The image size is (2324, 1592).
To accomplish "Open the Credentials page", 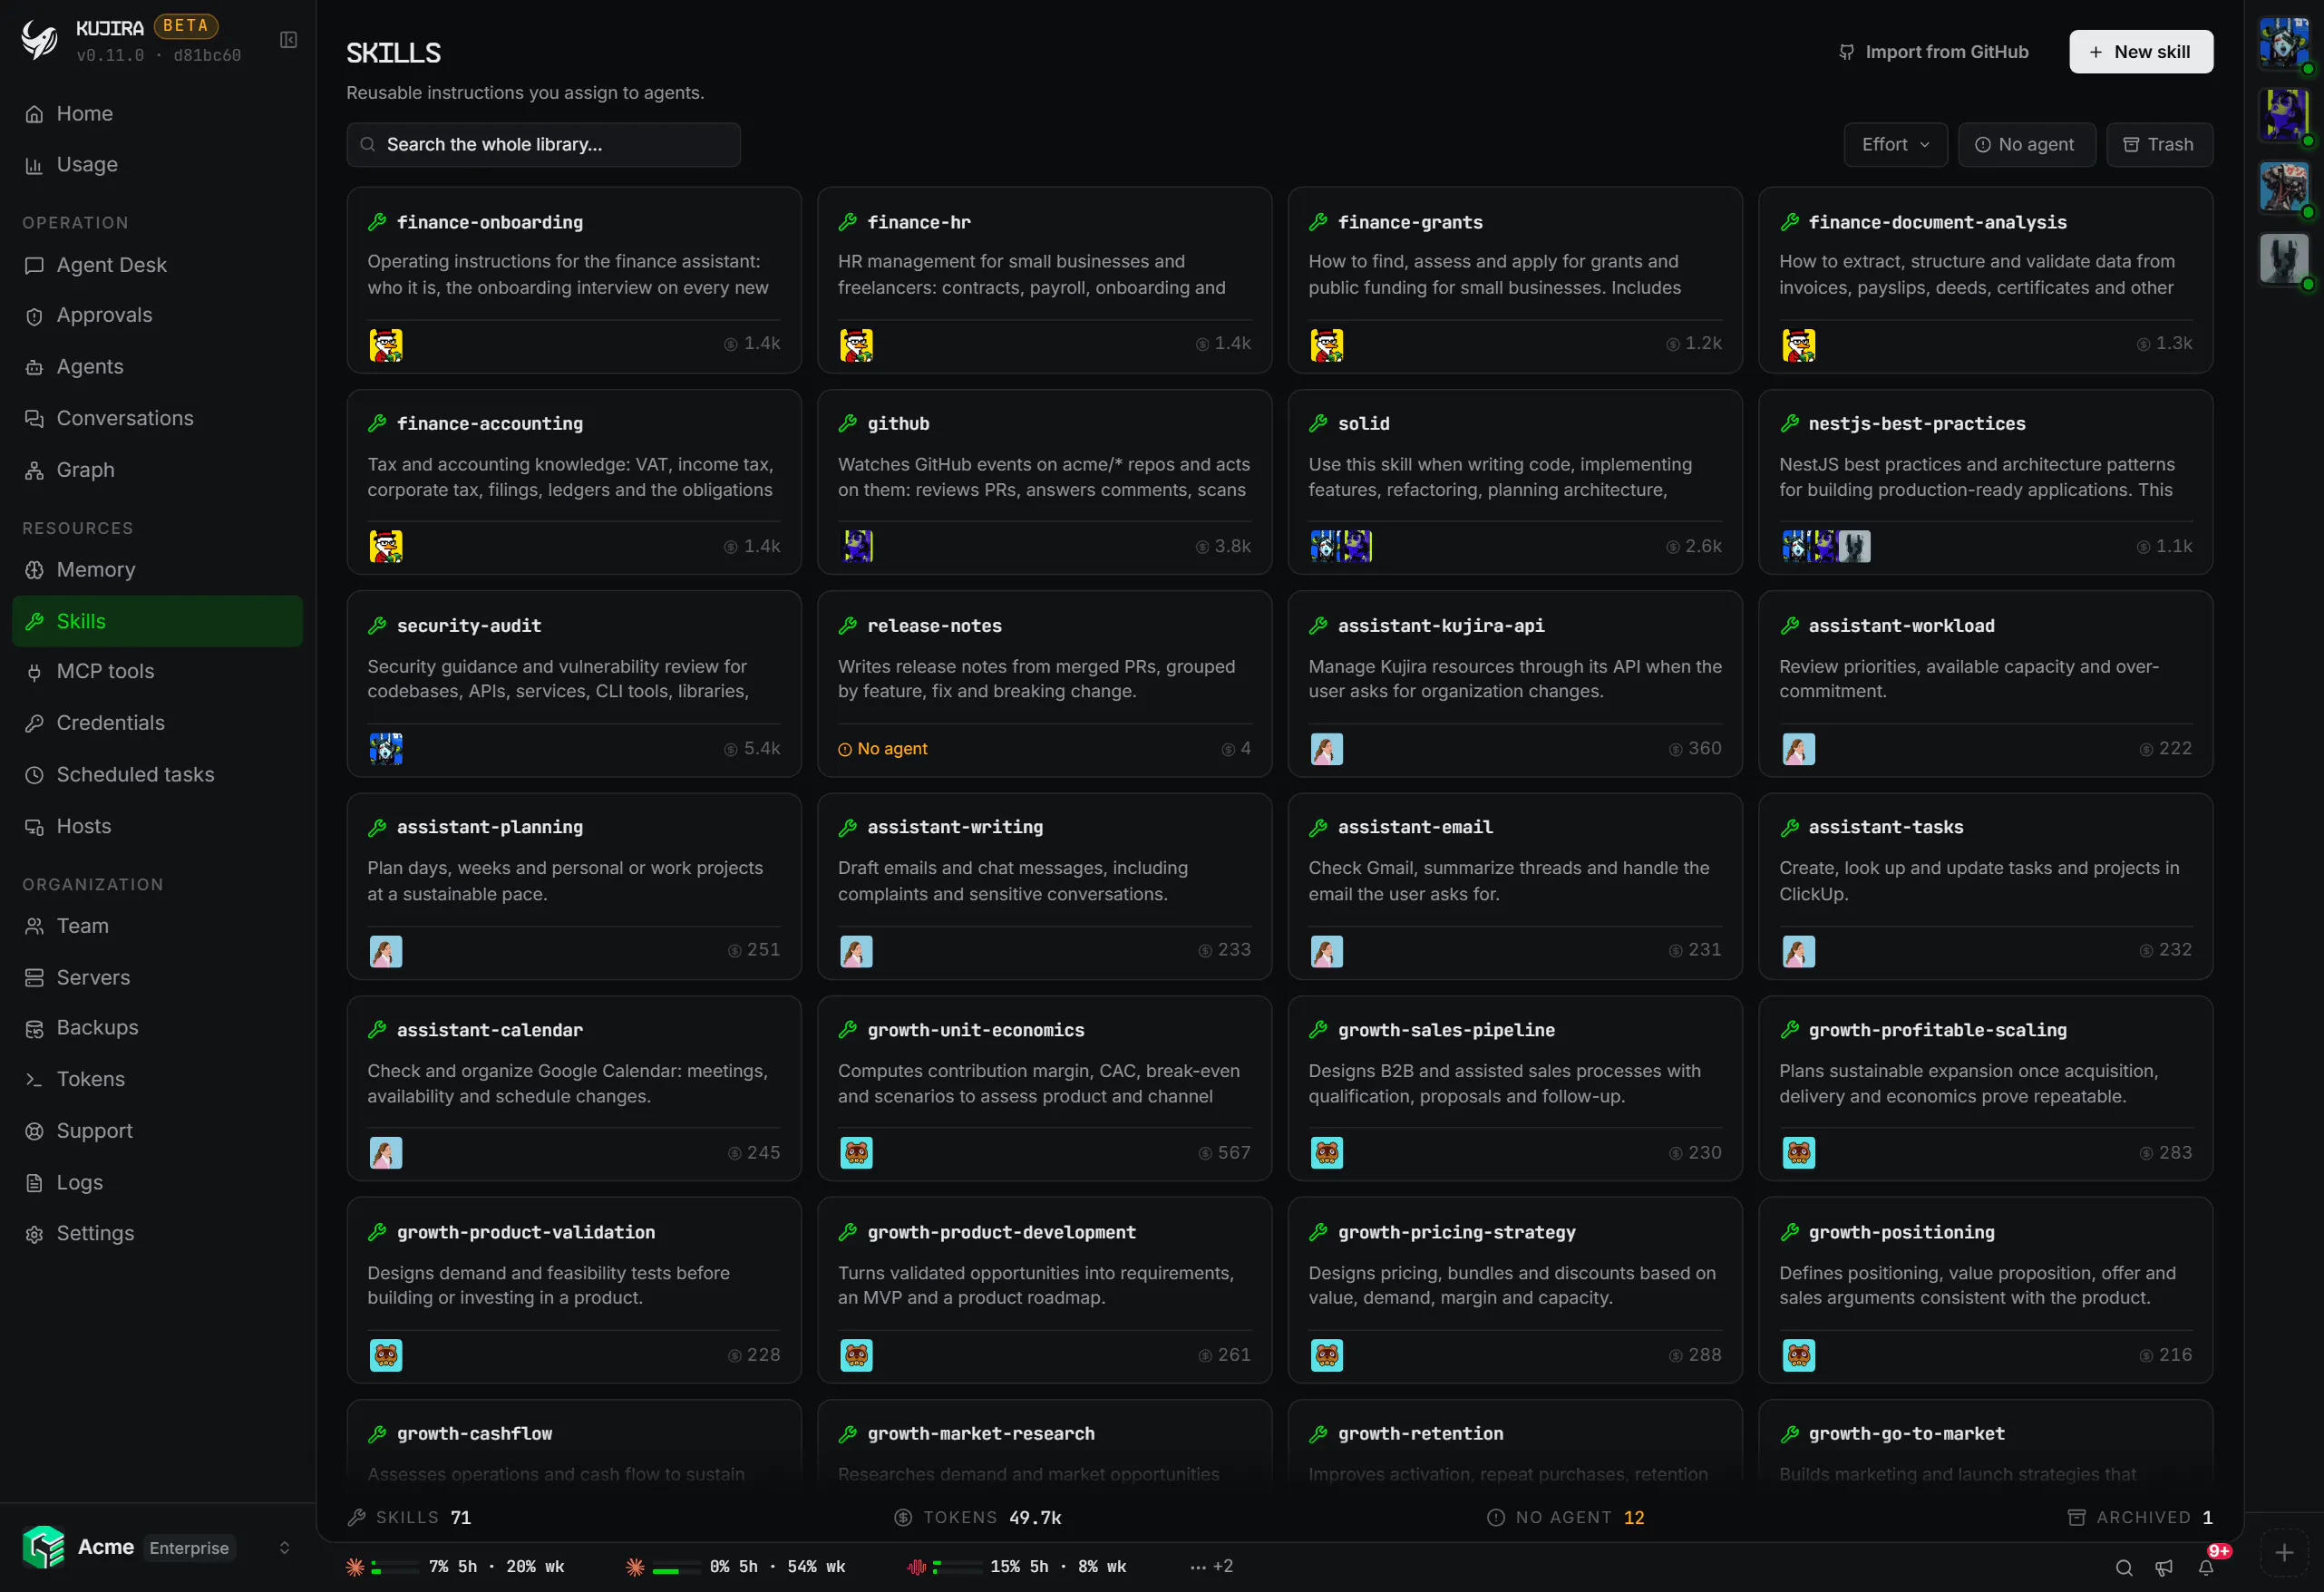I will tap(157, 723).
